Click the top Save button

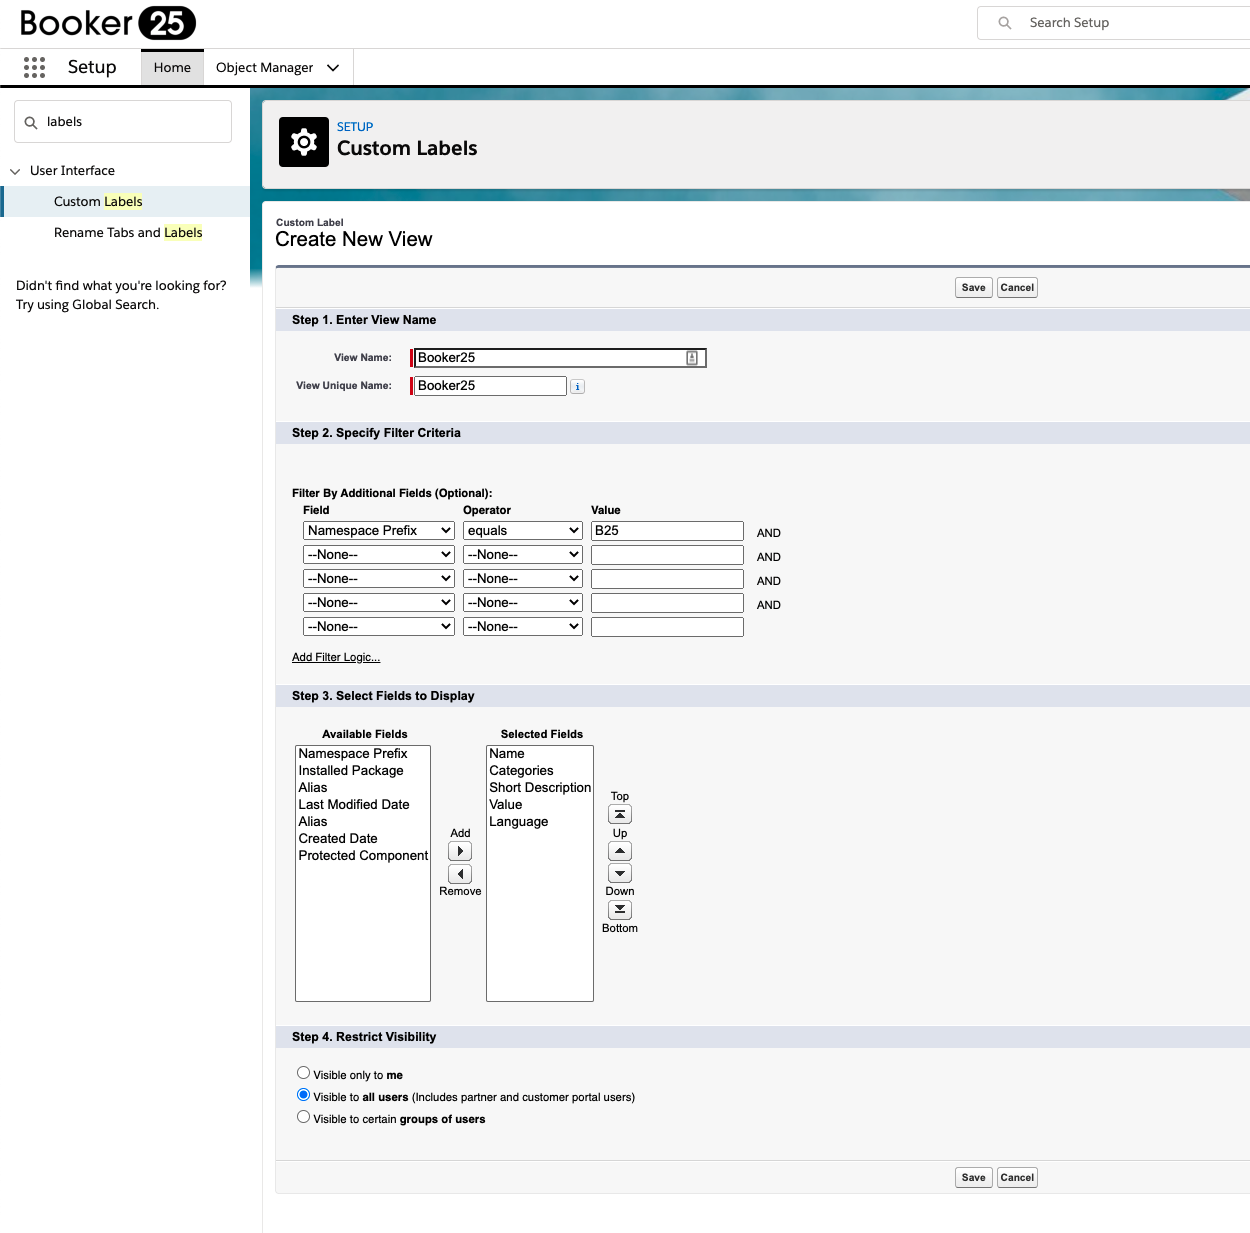point(973,288)
